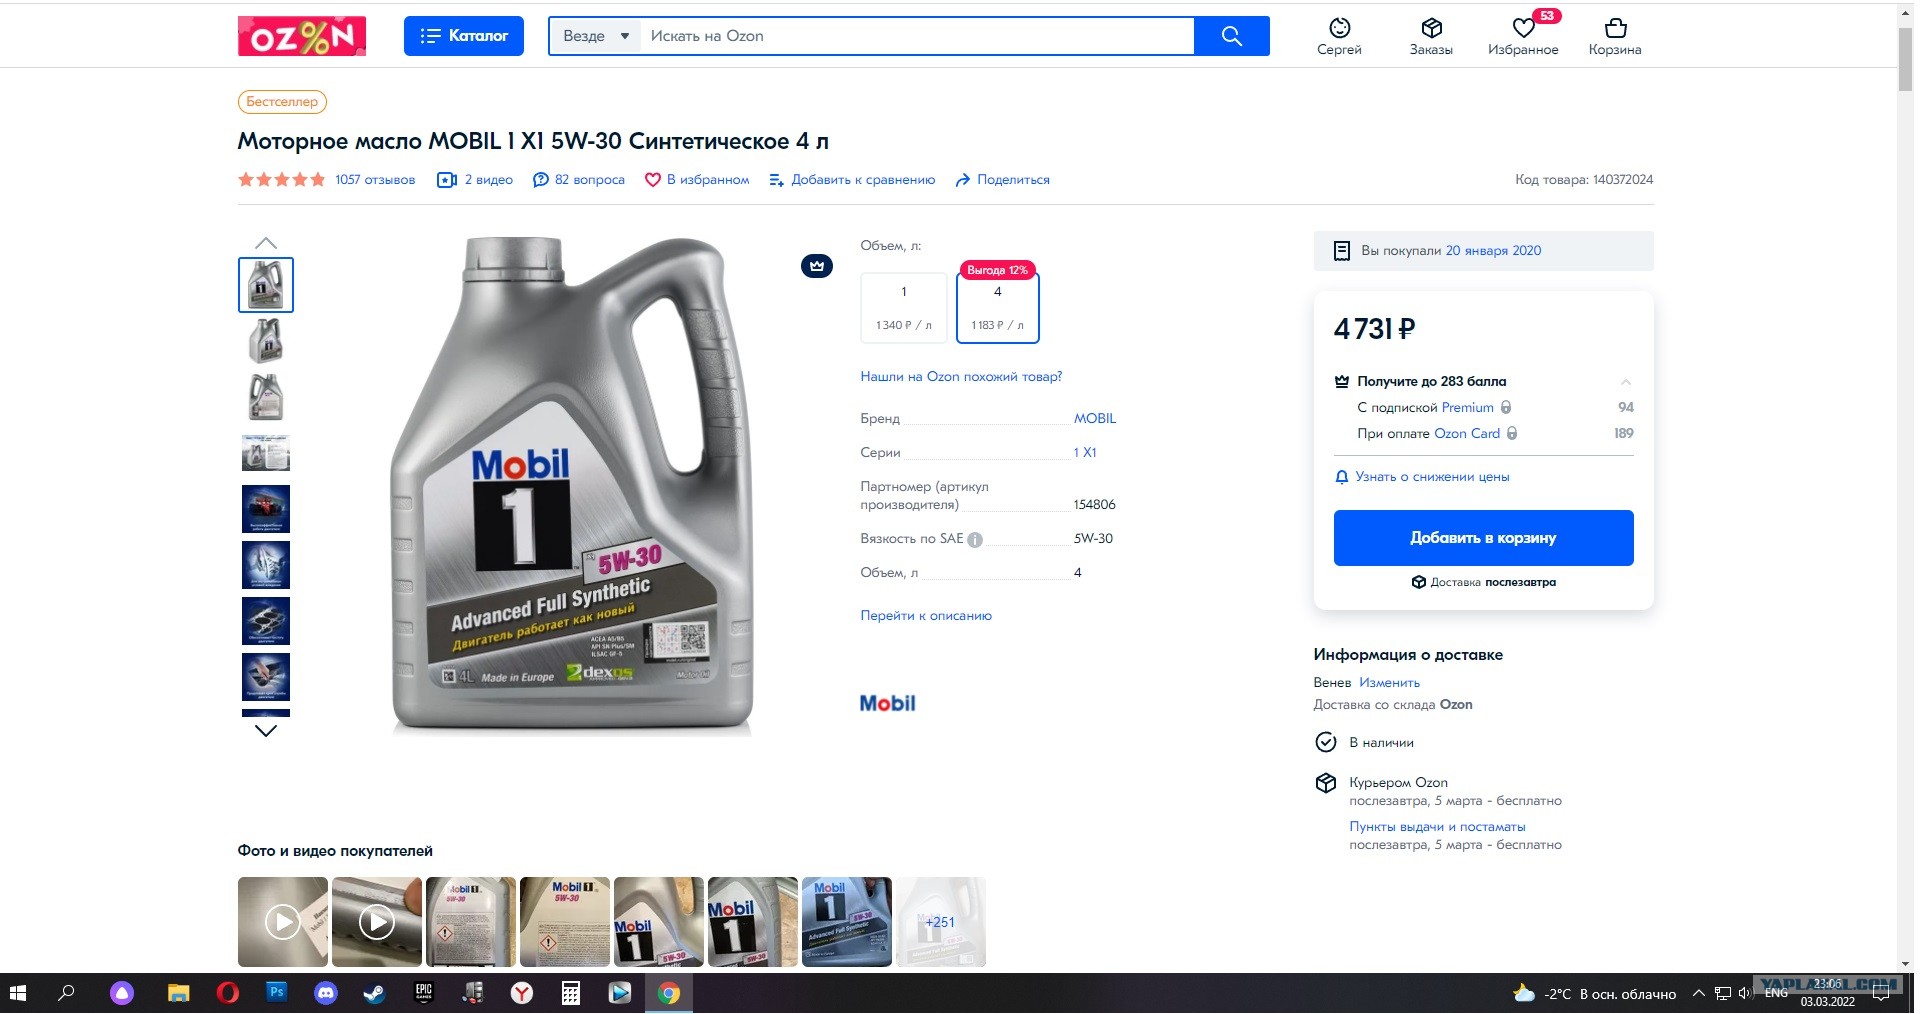Open the 1057 отзывов reviews link

[x=375, y=180]
